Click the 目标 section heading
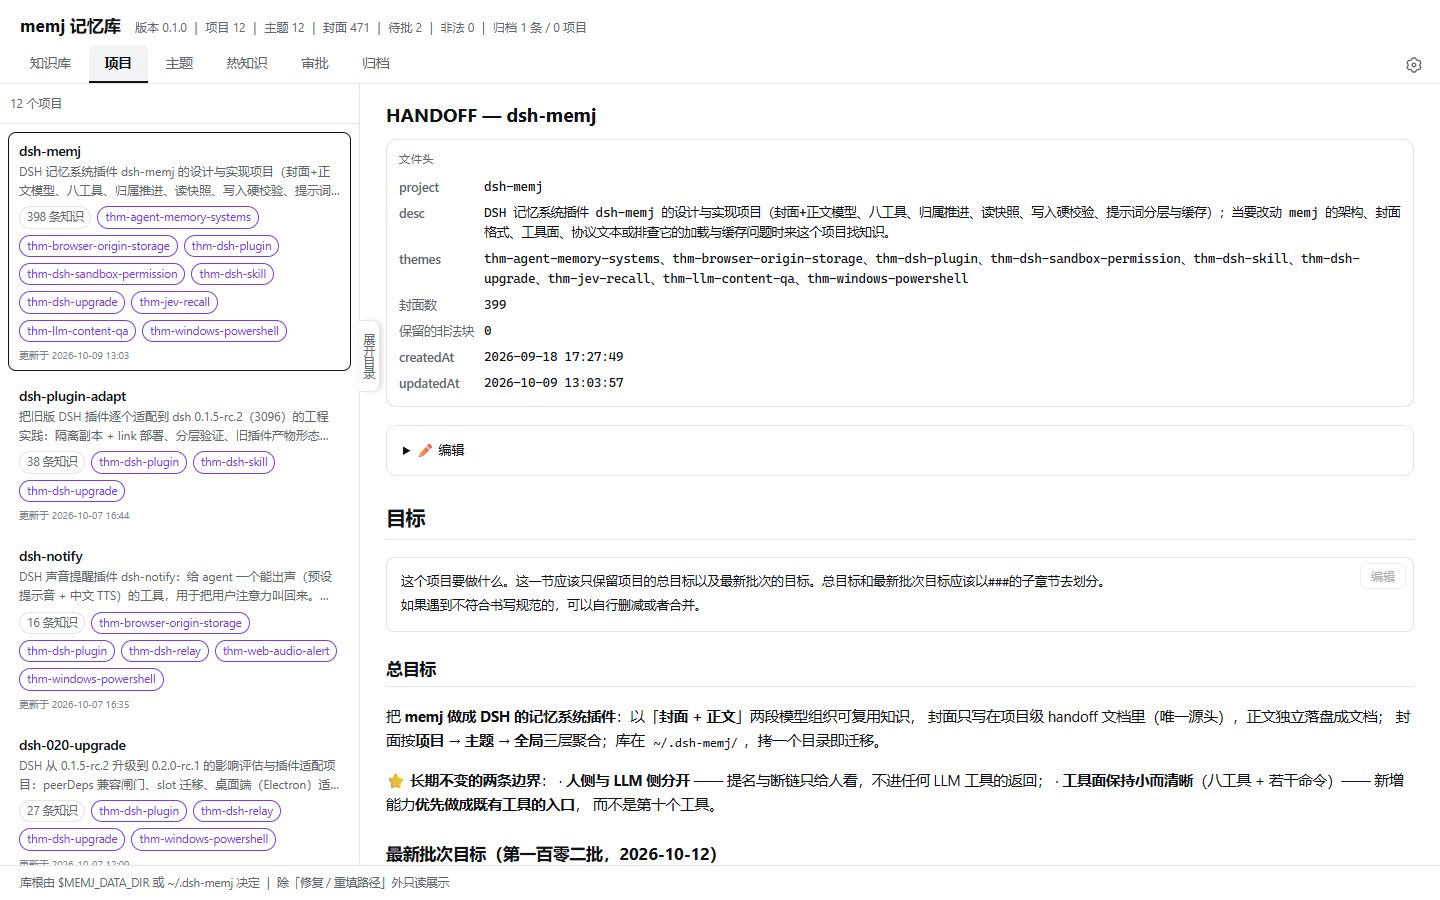 (x=406, y=518)
